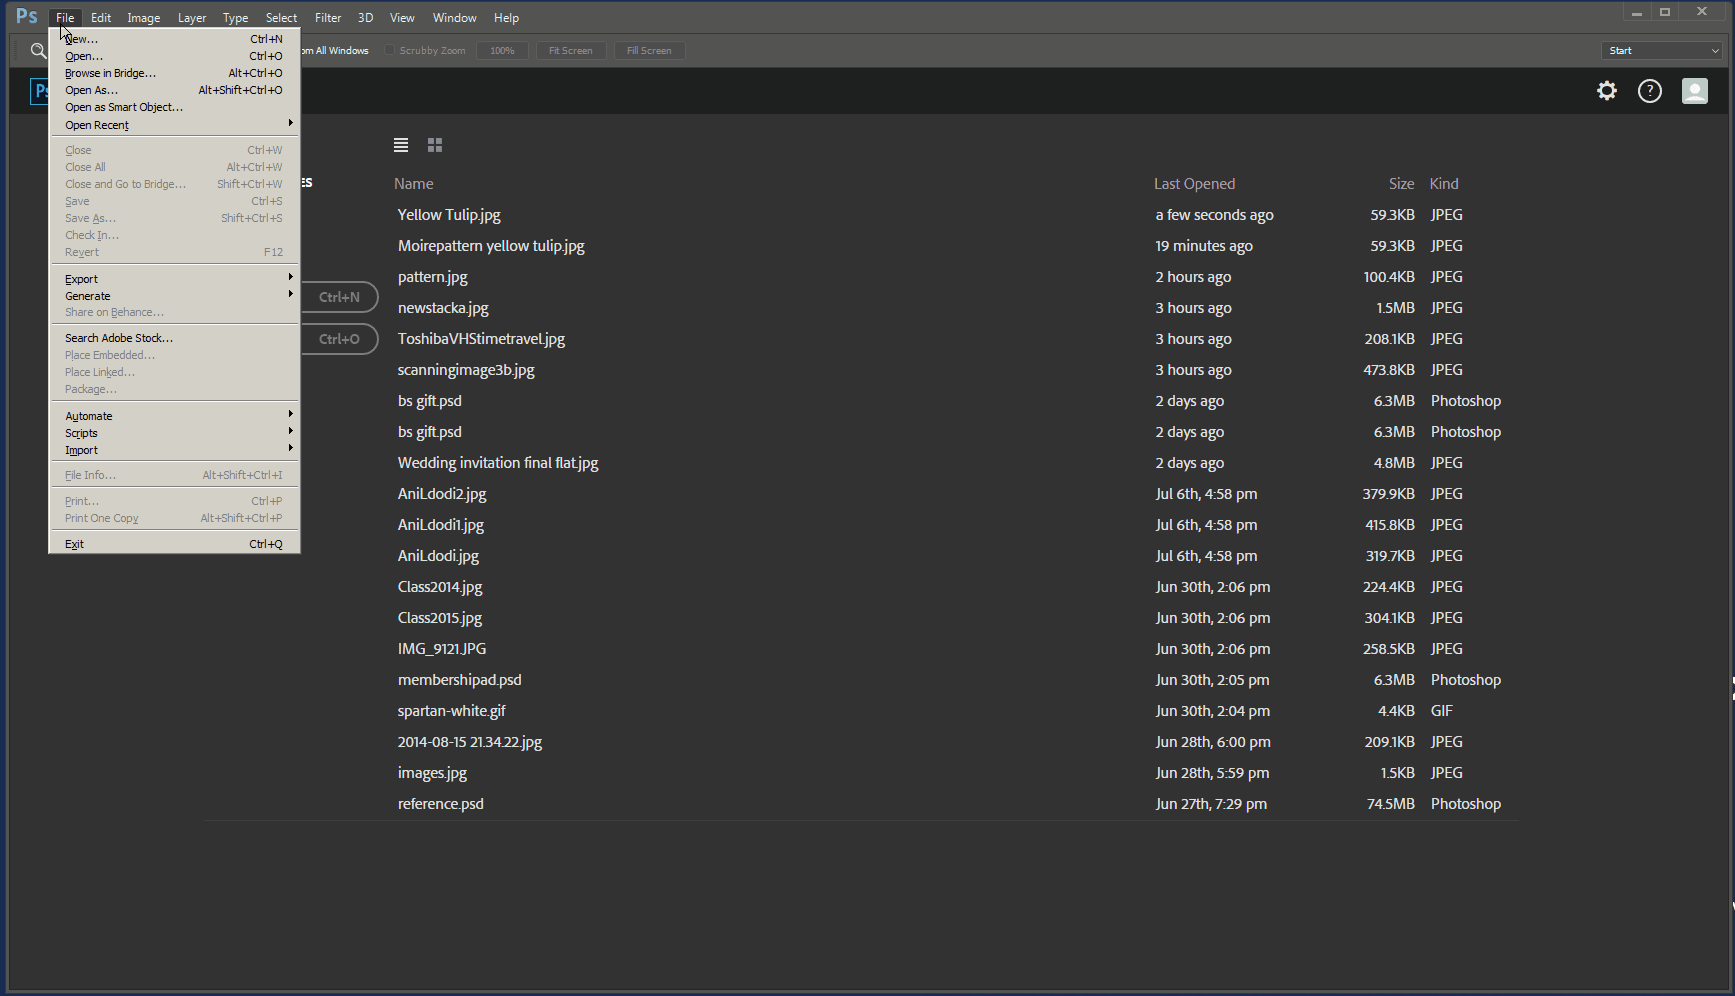Open Wedding invitation final flat.jpg
Screen dimensions: 1735x996
(x=498, y=463)
